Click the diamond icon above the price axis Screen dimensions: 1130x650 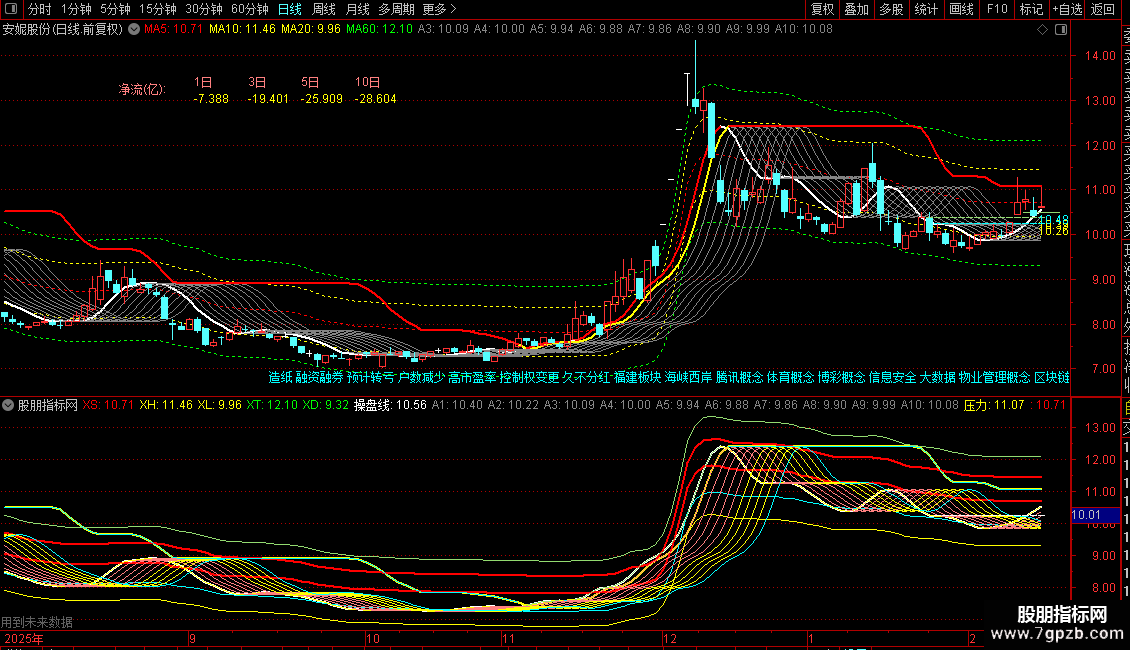coord(1043,29)
